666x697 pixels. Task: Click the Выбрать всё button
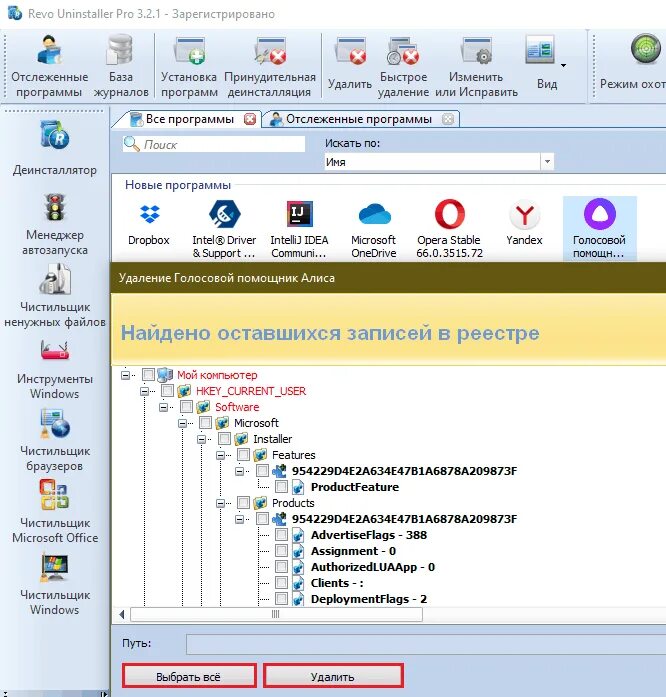point(189,676)
